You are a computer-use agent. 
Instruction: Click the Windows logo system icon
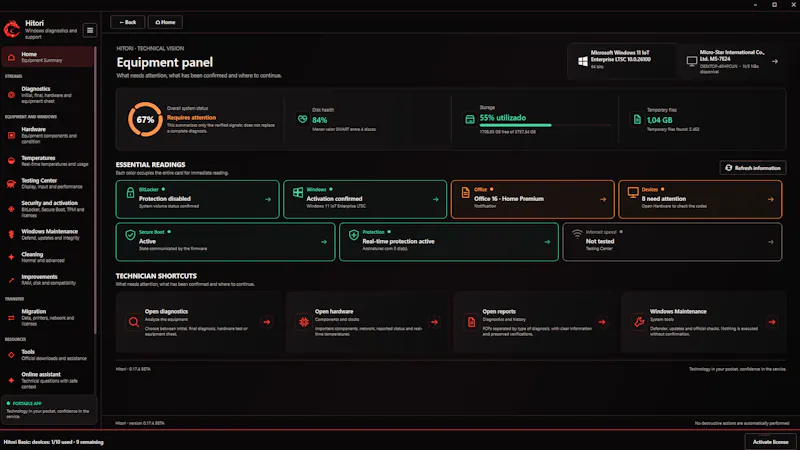583,61
